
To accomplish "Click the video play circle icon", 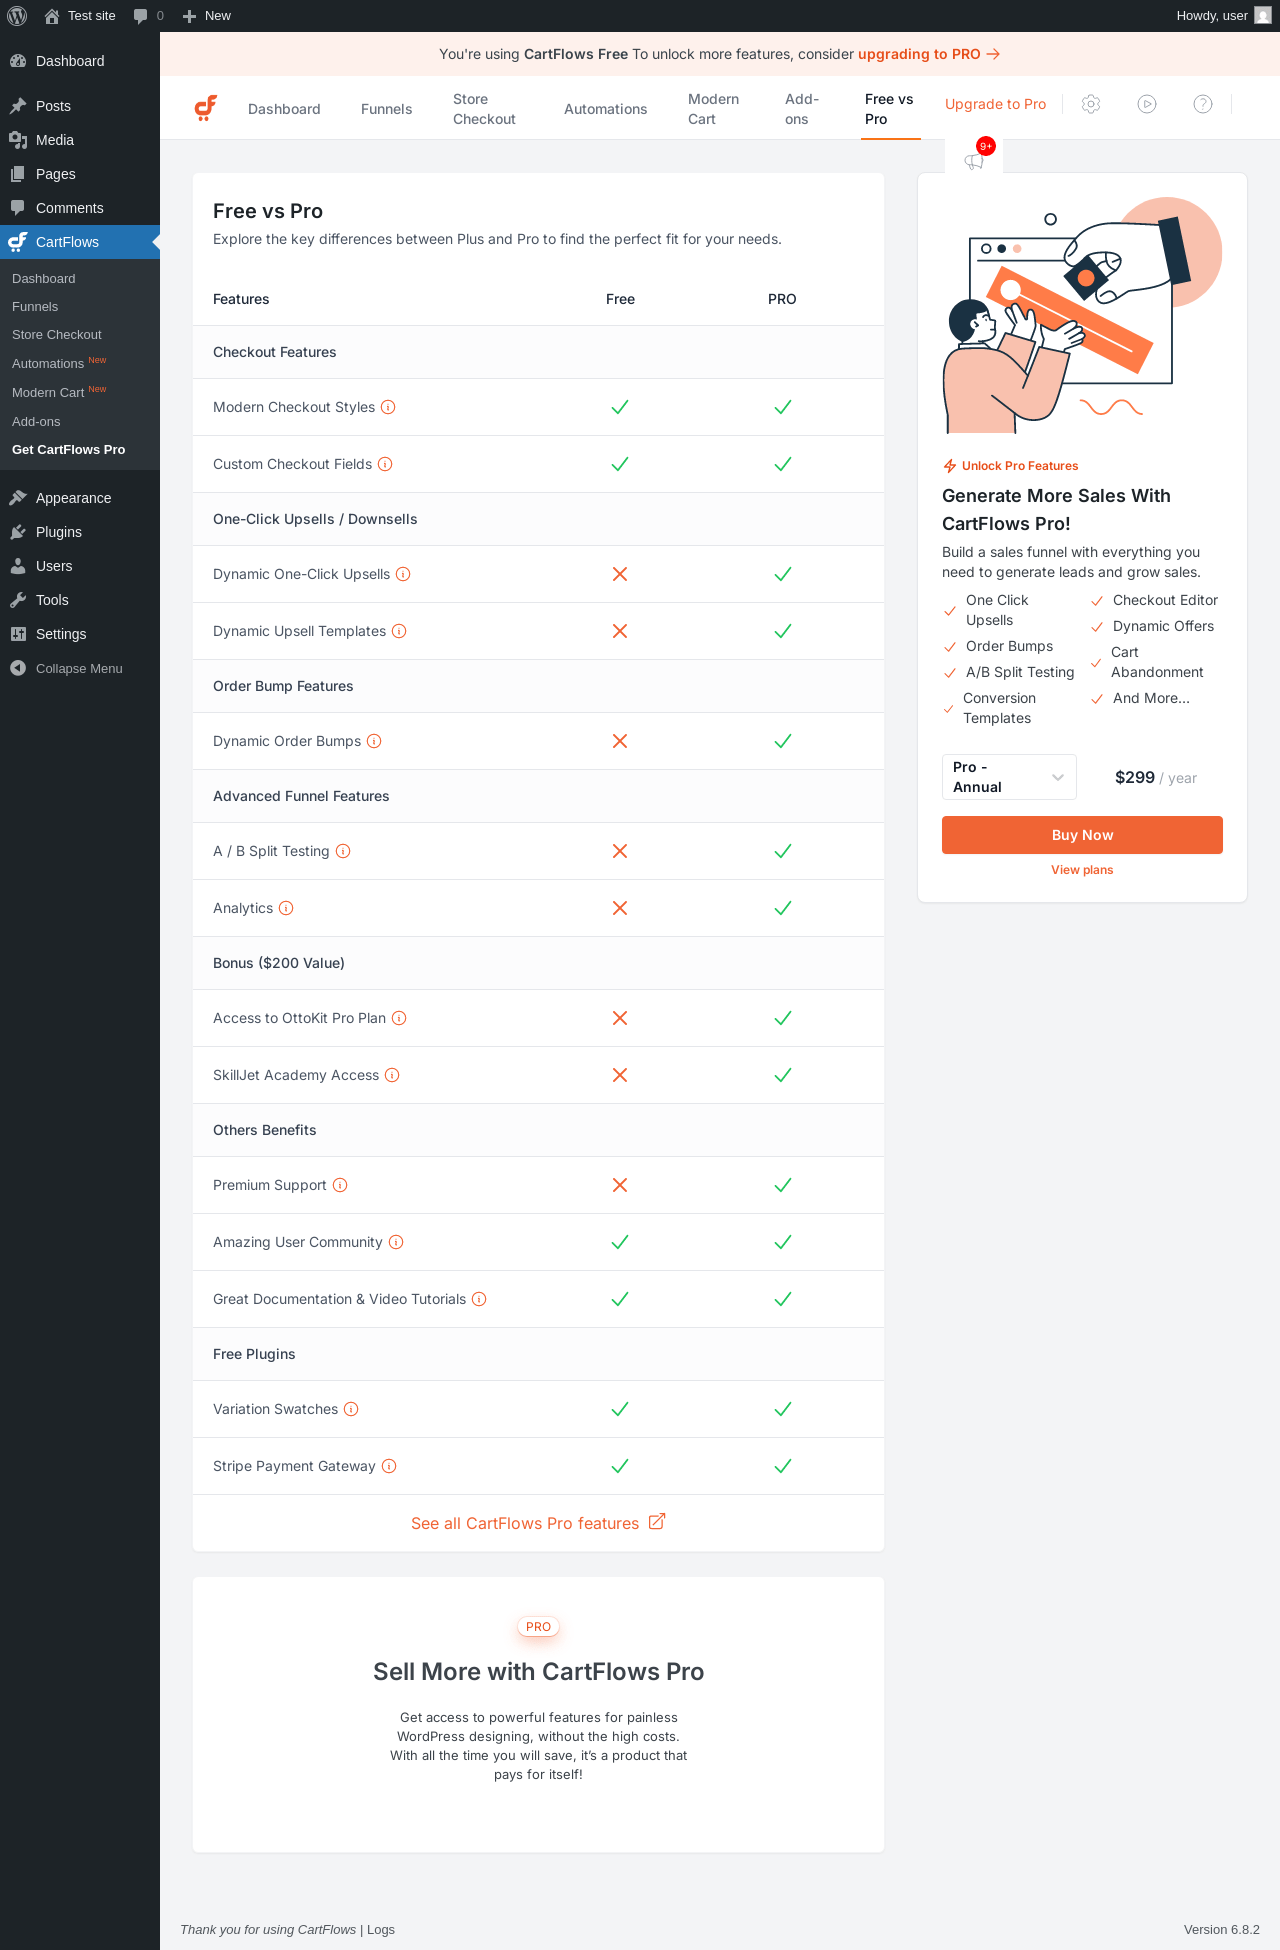I will click(x=1147, y=104).
